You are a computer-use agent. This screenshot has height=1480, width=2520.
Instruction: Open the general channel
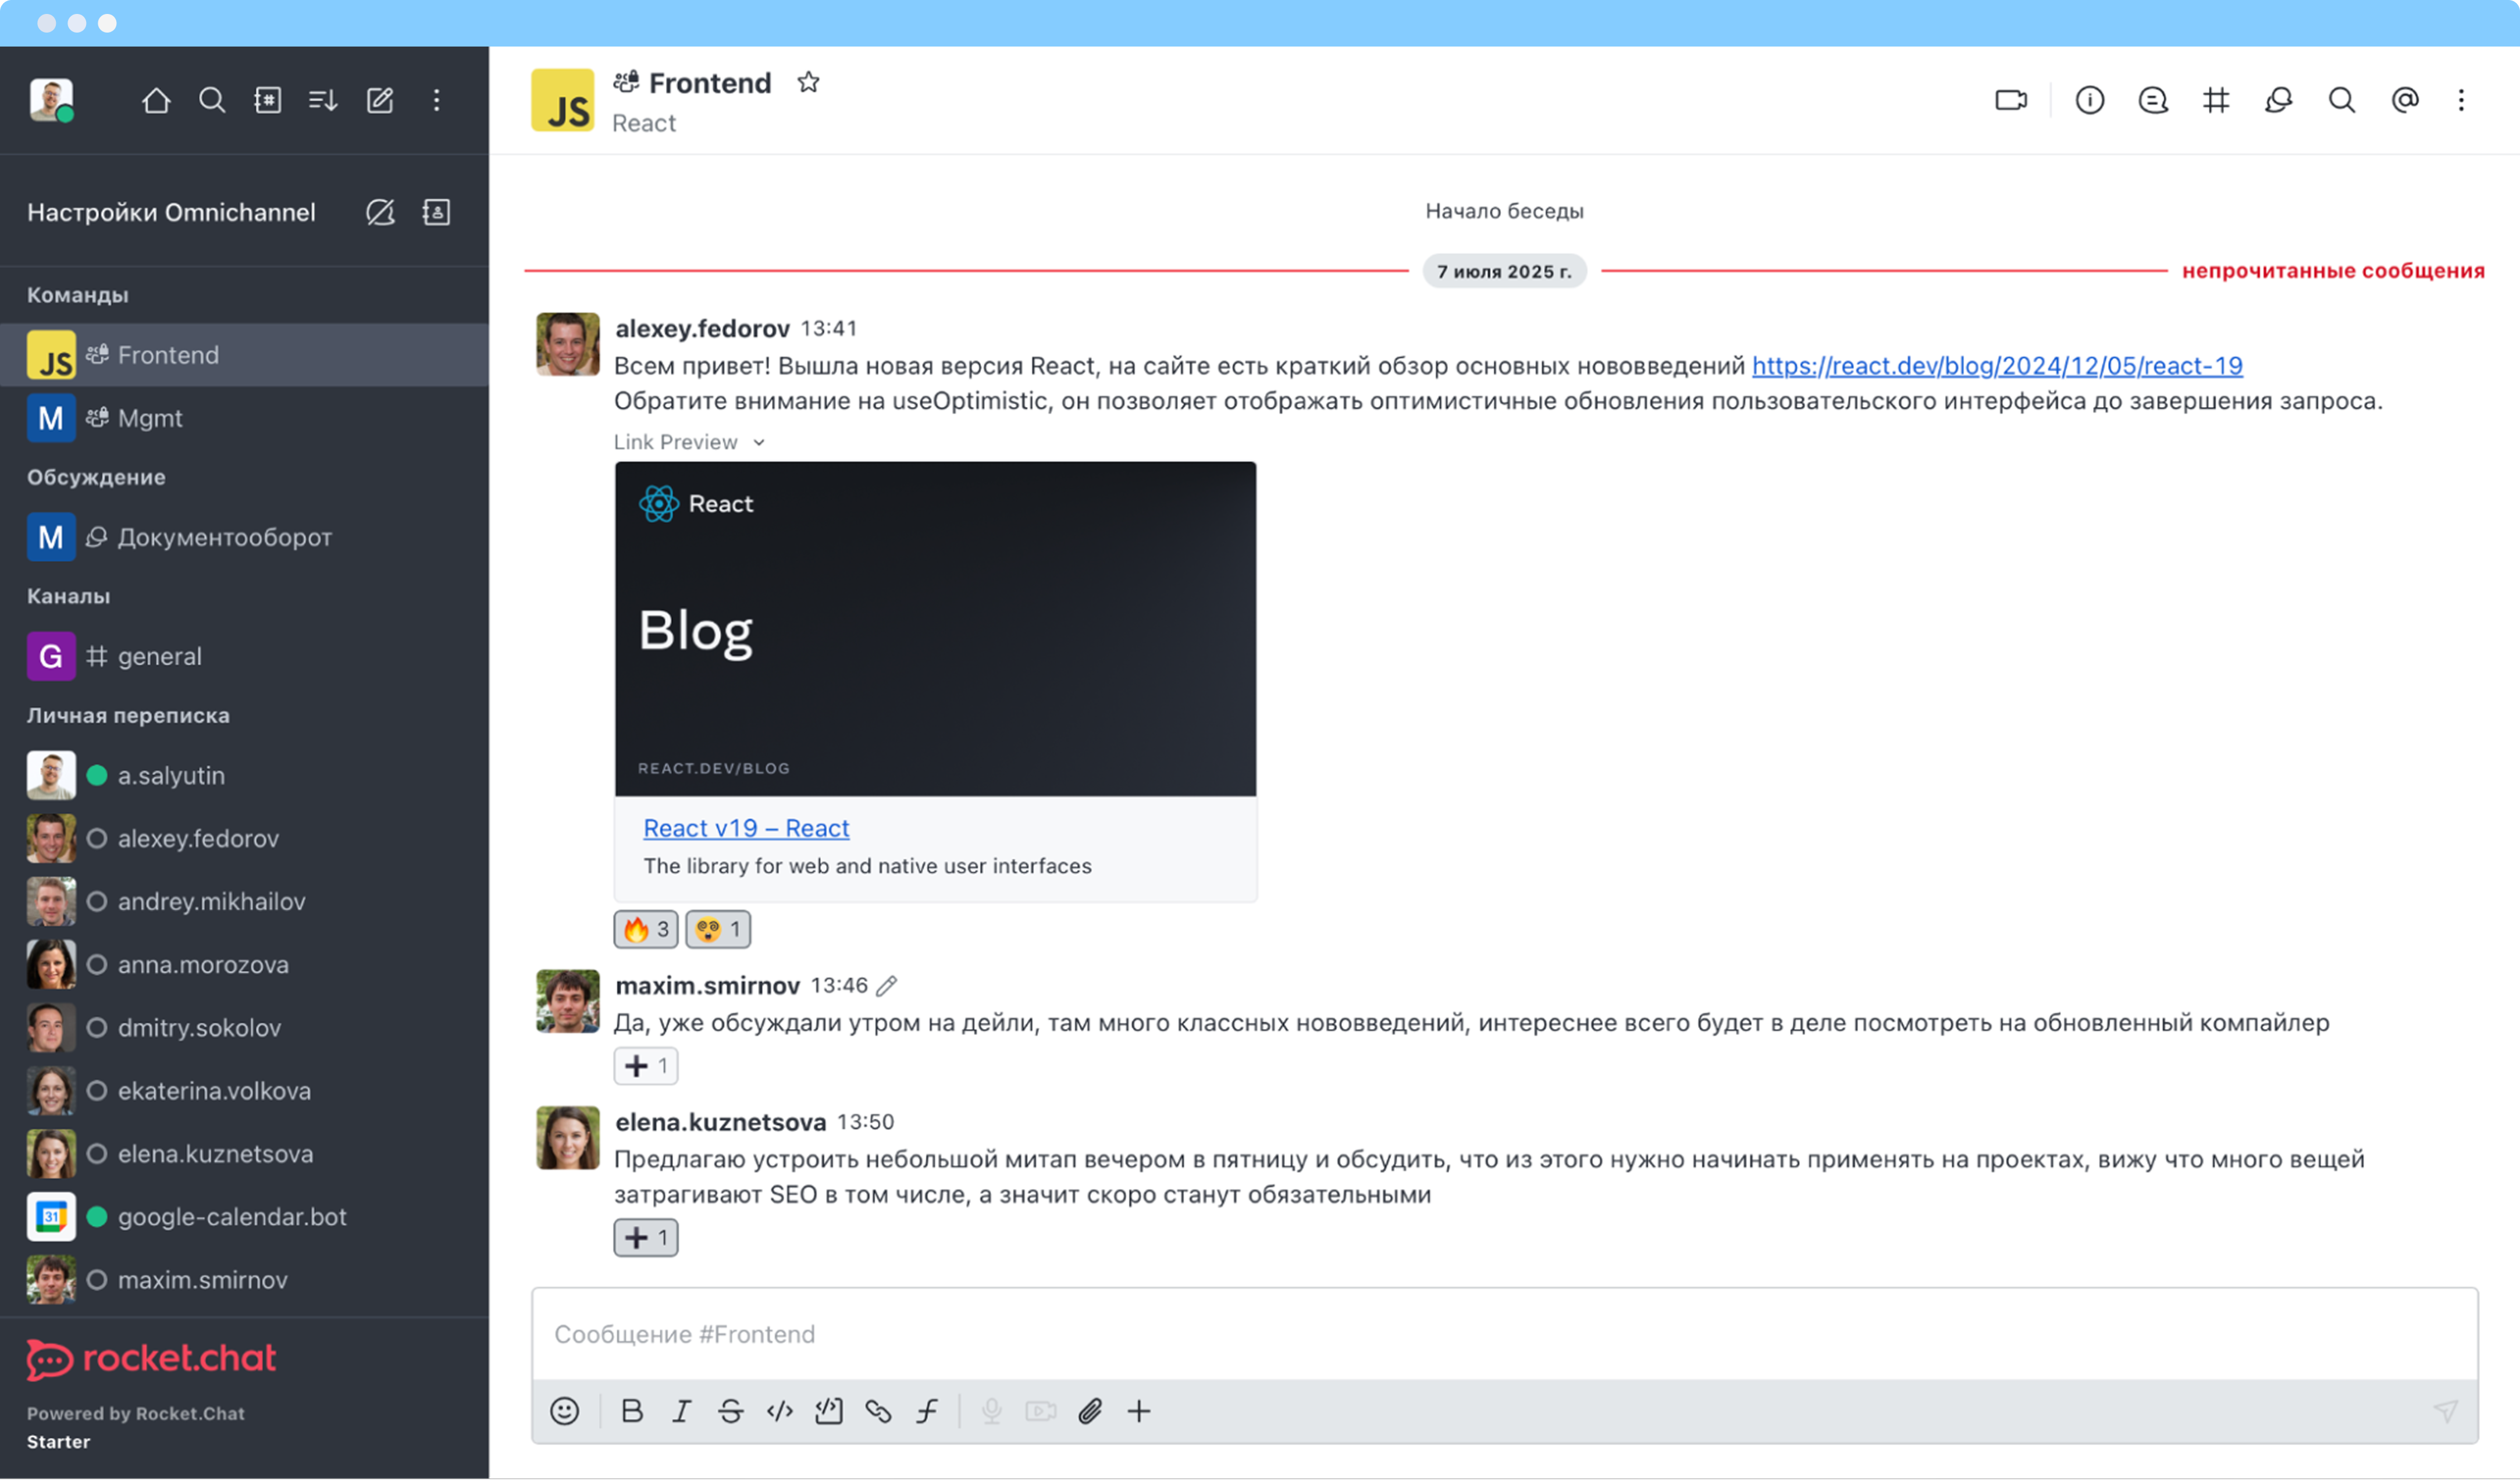point(244,656)
